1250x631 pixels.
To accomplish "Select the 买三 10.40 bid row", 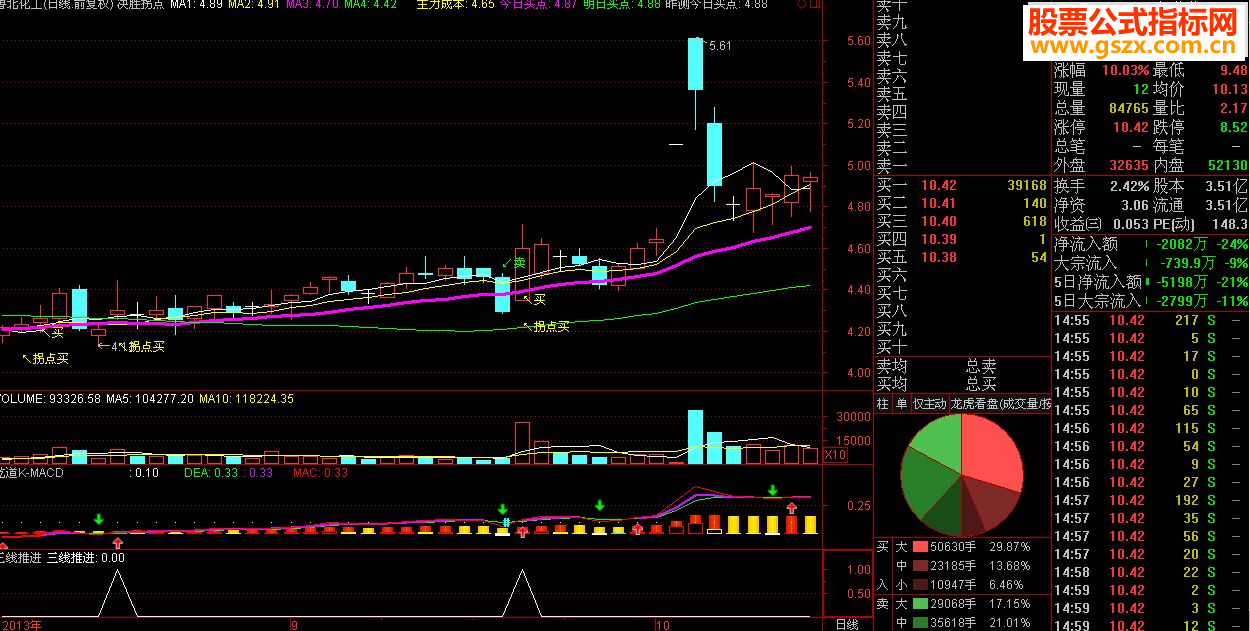I will tap(962, 222).
